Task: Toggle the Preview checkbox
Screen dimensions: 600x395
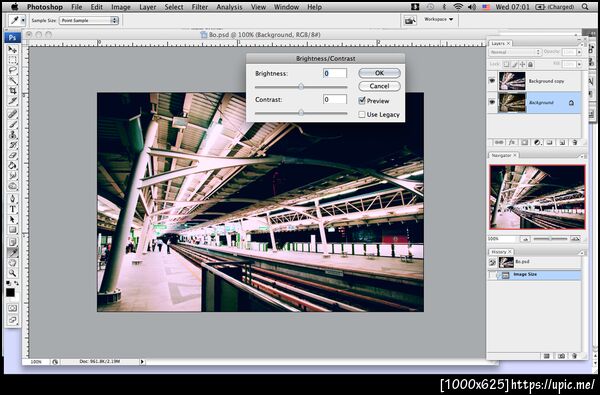Action: click(x=362, y=101)
